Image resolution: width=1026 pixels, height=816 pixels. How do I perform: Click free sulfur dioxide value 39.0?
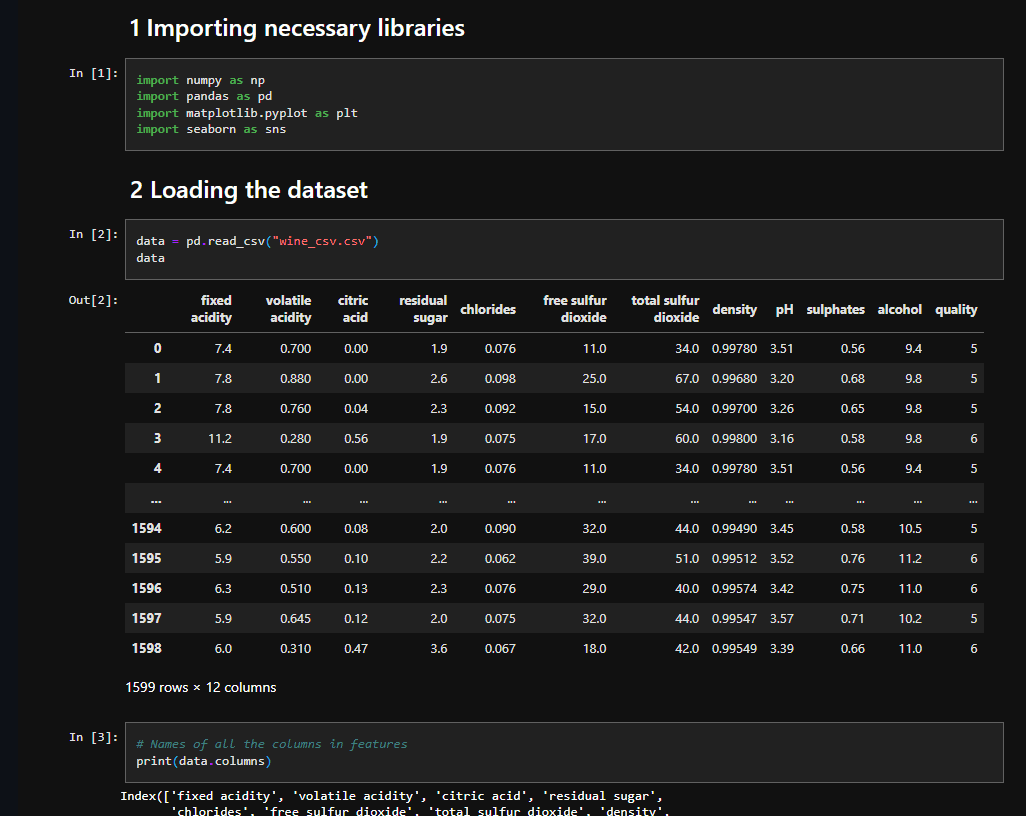pyautogui.click(x=594, y=558)
